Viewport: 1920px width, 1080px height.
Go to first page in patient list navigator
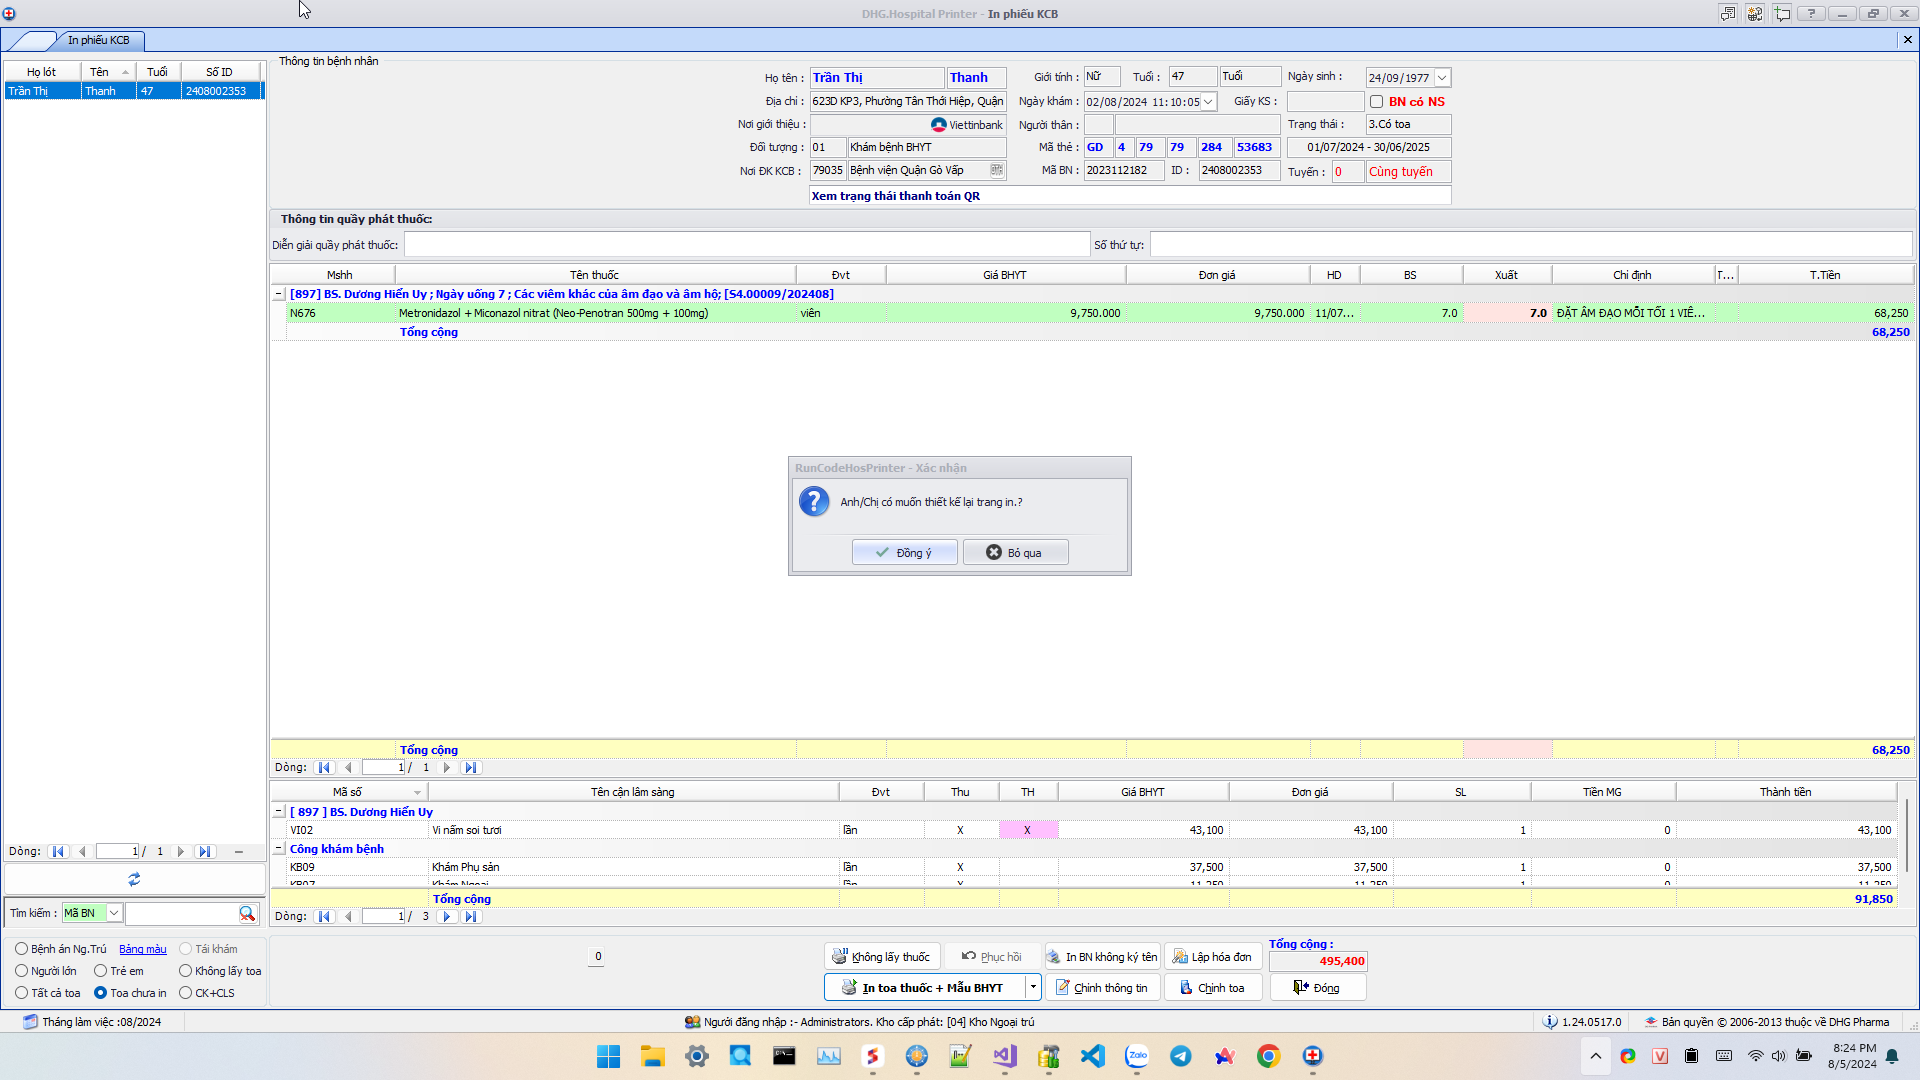tap(58, 852)
